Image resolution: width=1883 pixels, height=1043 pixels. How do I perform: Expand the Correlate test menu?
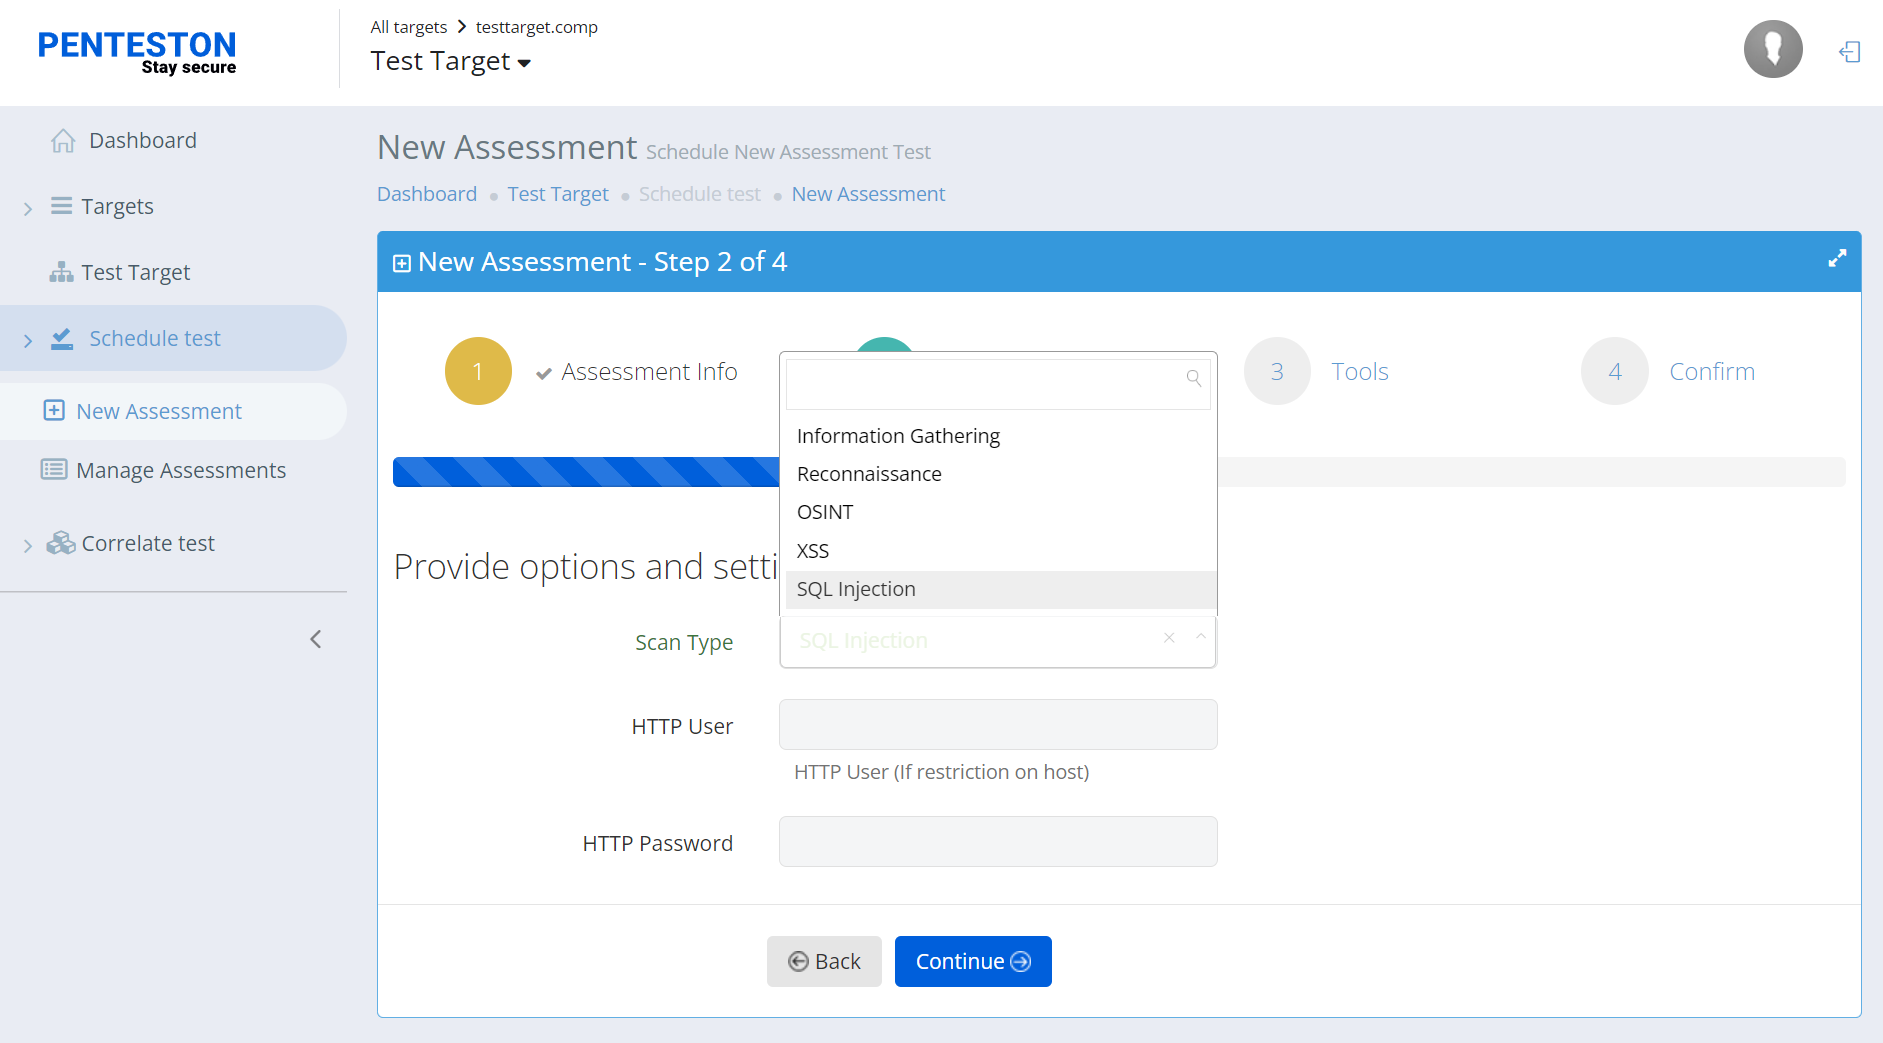pyautogui.click(x=28, y=545)
